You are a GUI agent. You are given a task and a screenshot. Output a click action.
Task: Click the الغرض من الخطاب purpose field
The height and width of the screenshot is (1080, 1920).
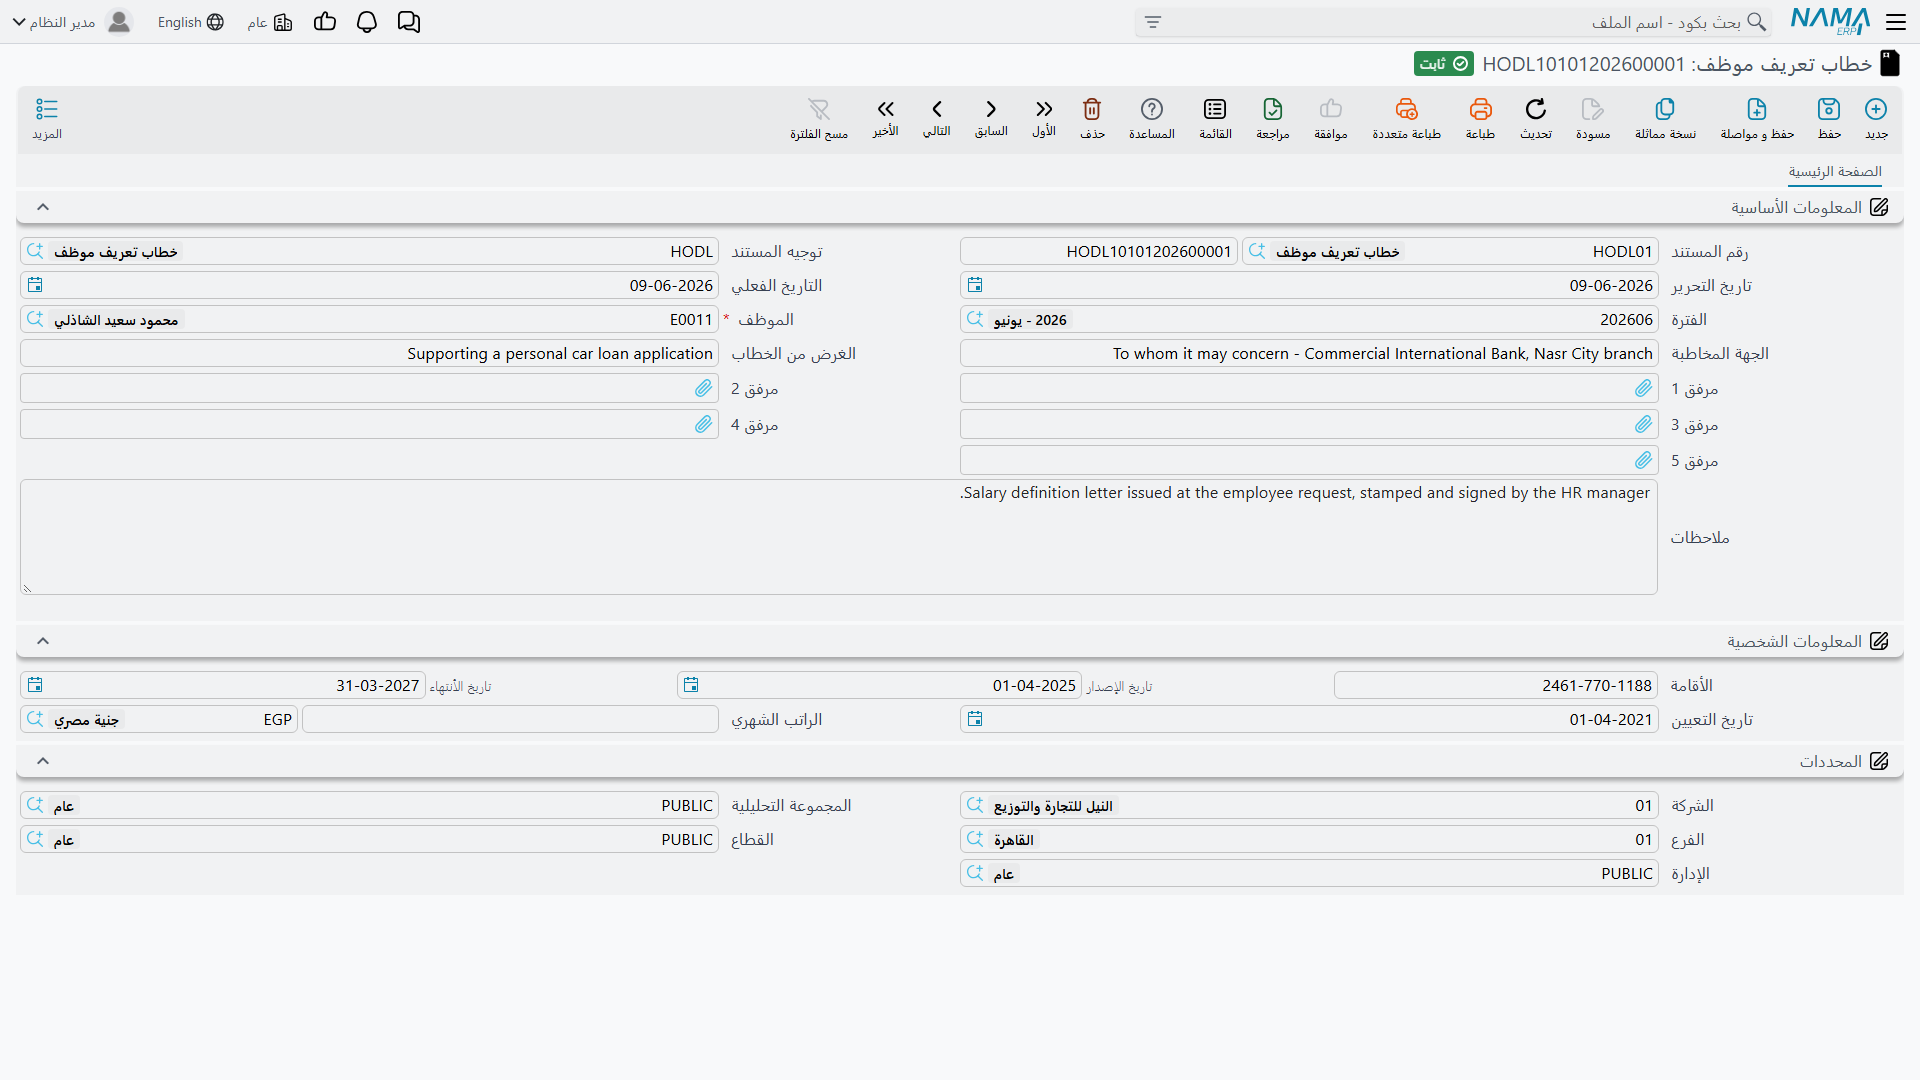[x=369, y=353]
